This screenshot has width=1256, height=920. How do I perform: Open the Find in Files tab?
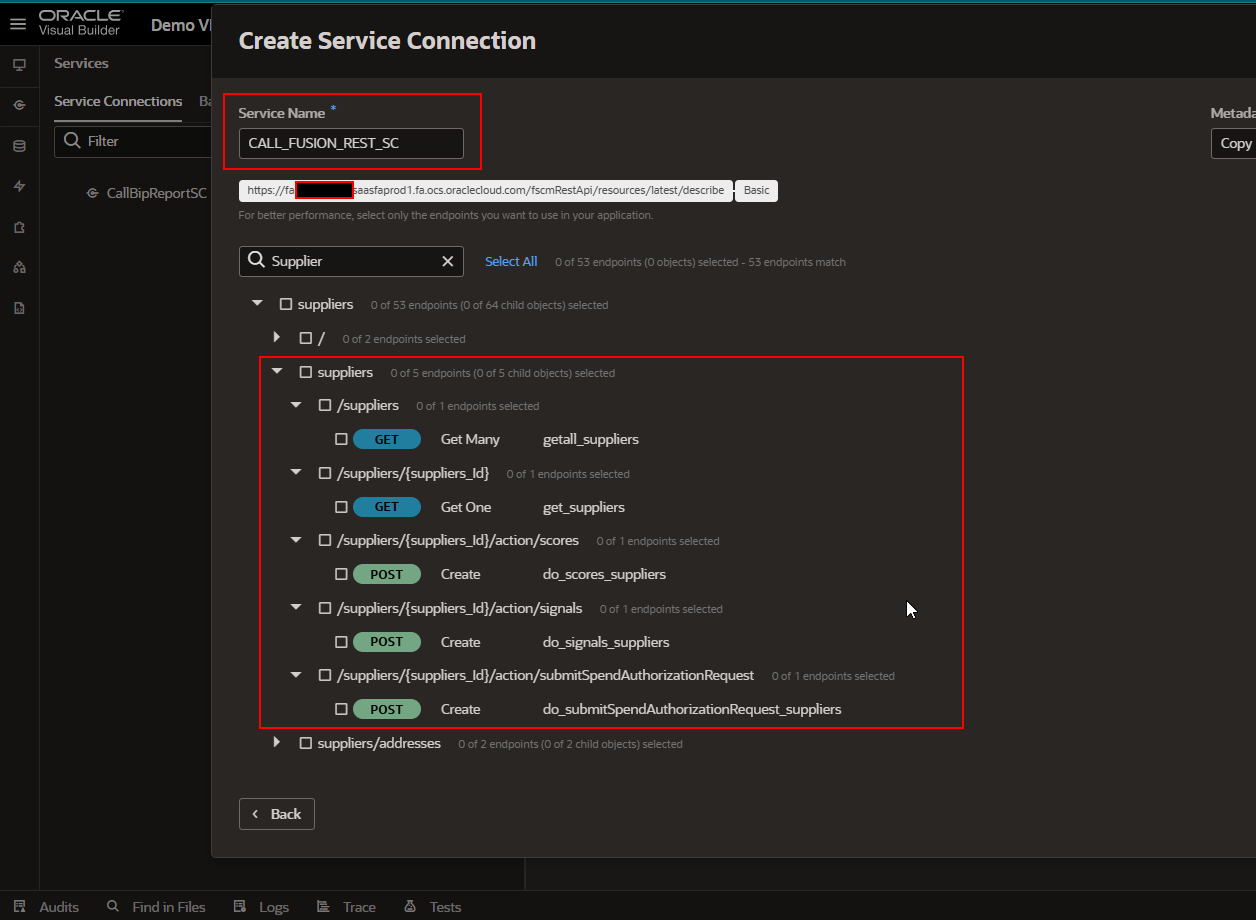coord(156,907)
